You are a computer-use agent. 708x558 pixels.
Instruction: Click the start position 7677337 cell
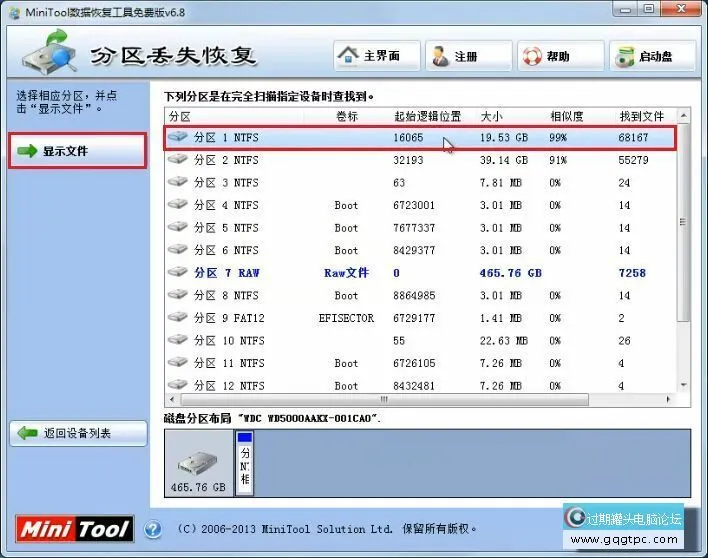(x=414, y=228)
